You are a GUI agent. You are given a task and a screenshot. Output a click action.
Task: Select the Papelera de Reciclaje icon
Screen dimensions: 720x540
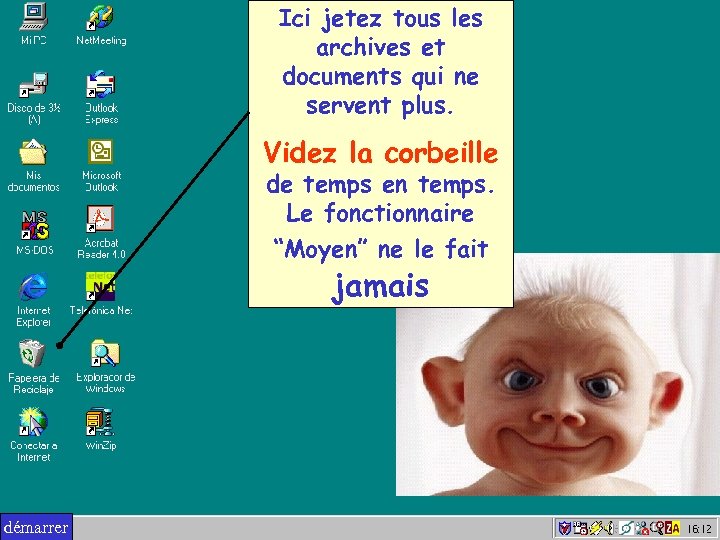[x=32, y=354]
